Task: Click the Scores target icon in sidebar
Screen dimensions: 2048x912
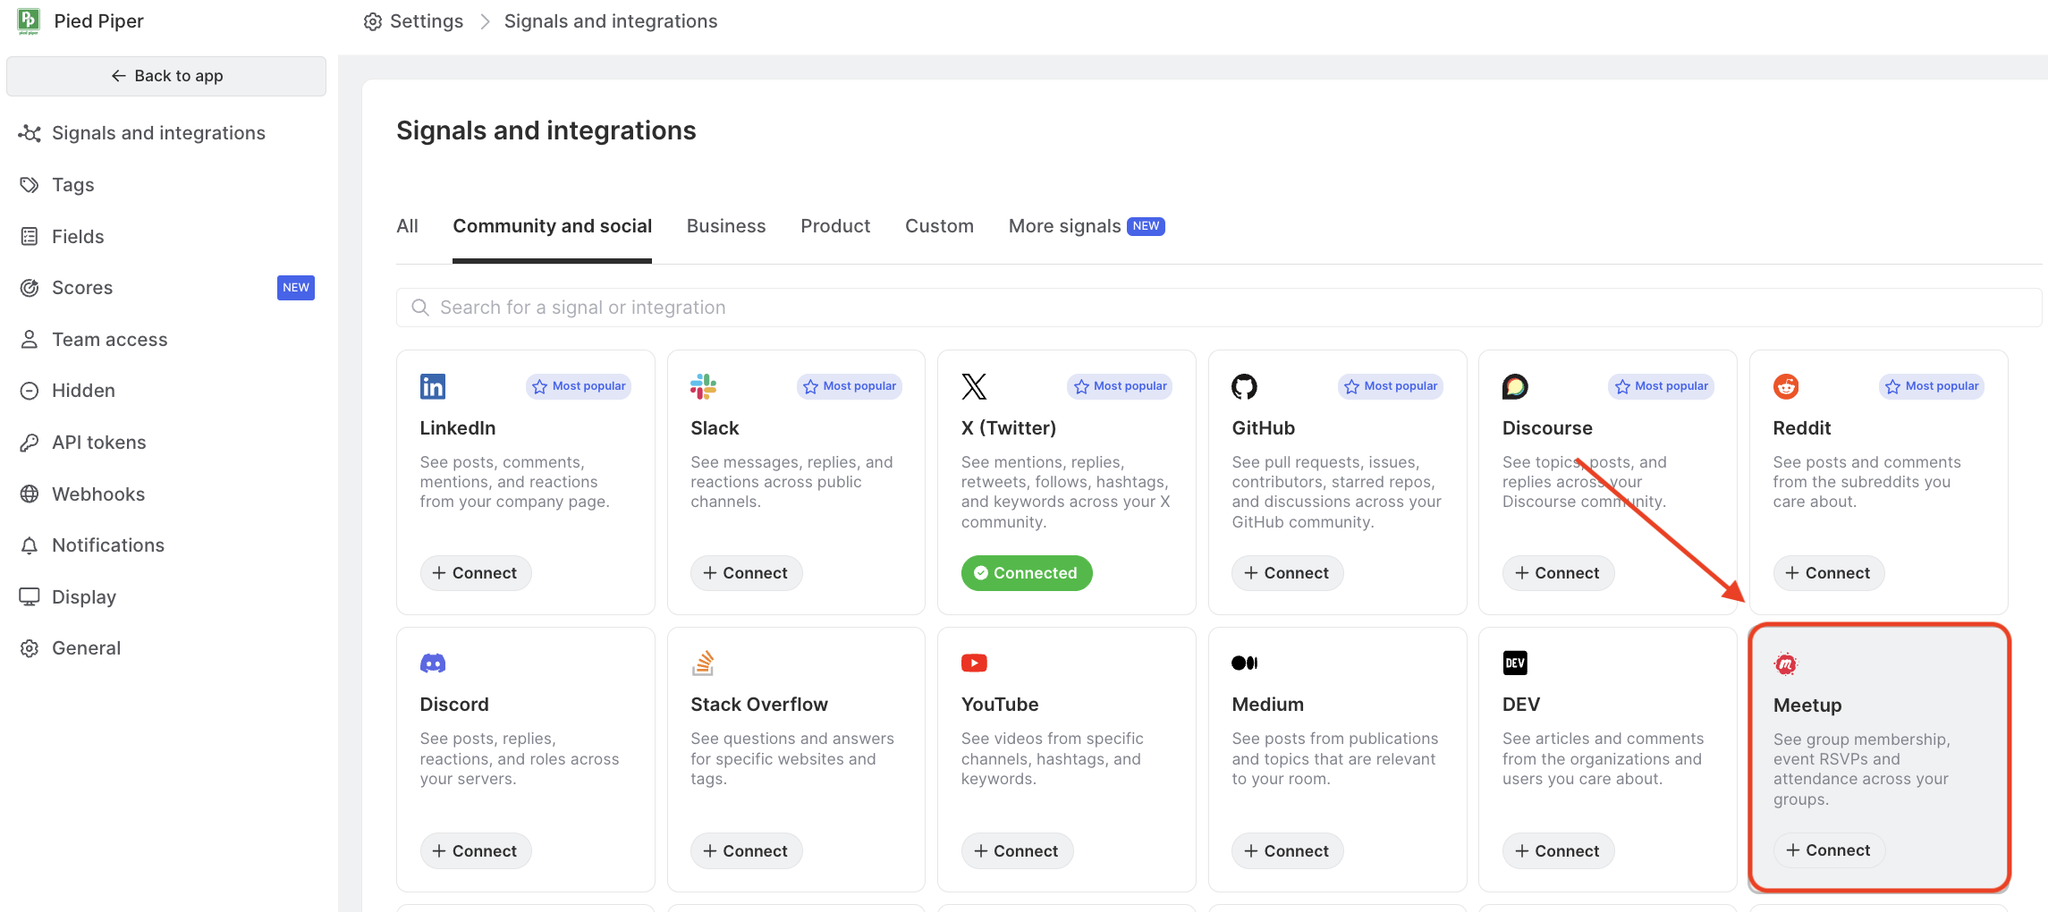Action: 30,288
